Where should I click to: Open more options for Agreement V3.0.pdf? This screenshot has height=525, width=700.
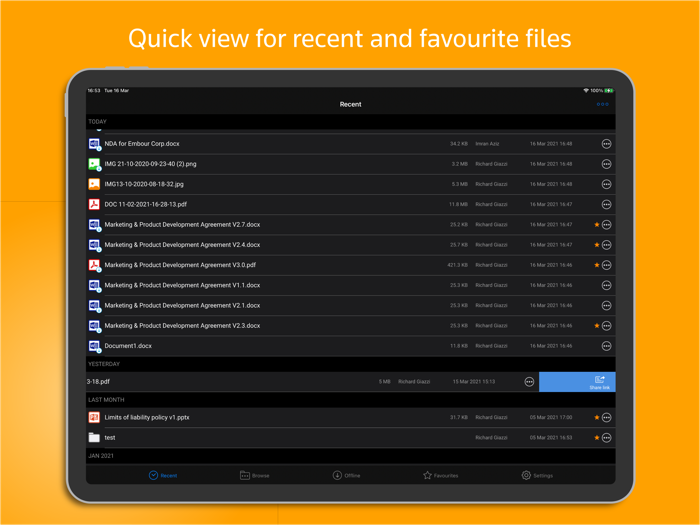(606, 265)
